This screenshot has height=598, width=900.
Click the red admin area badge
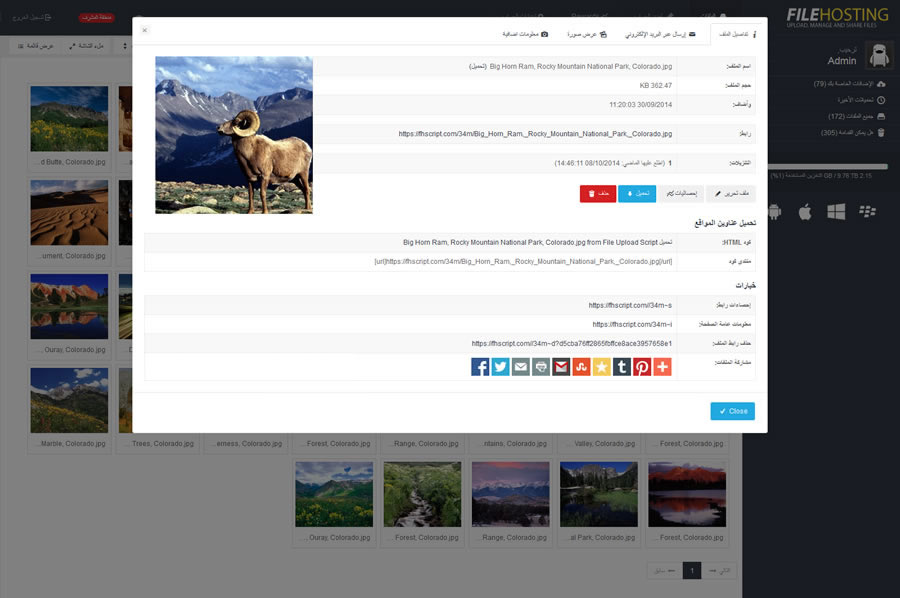click(96, 17)
